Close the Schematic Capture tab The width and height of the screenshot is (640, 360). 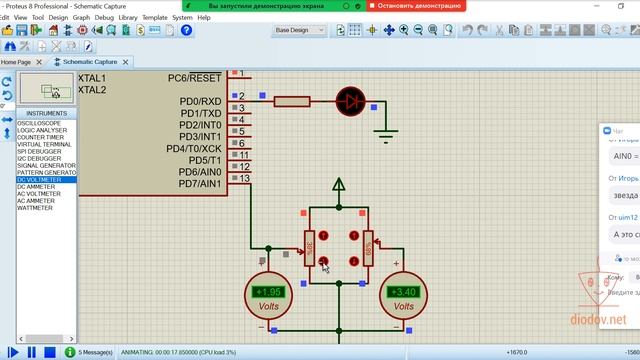(126, 62)
